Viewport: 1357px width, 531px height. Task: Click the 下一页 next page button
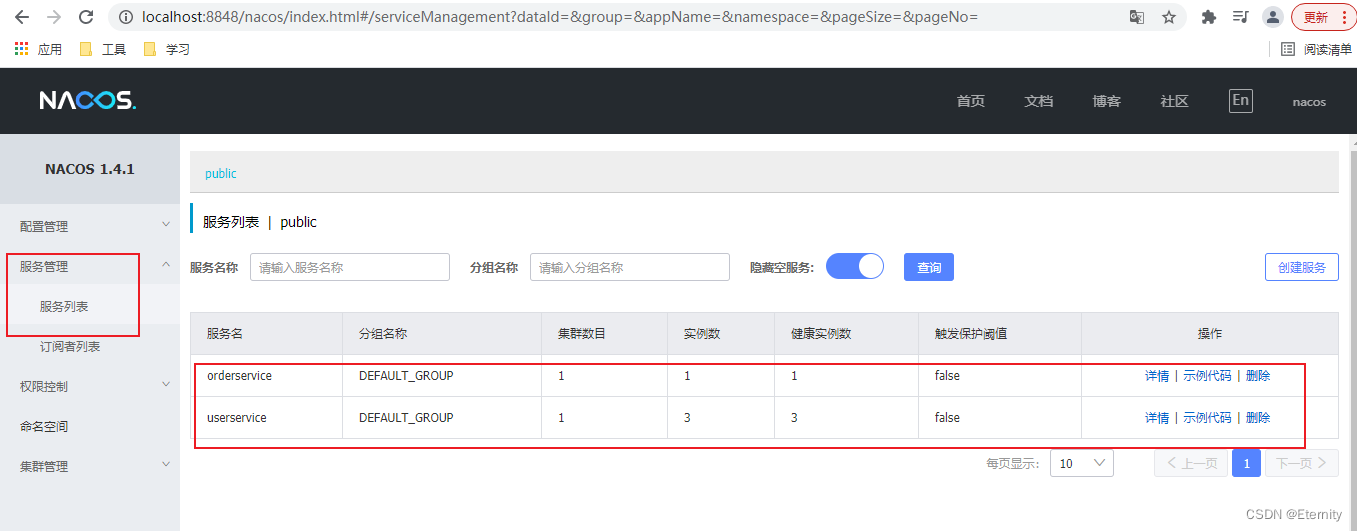pyautogui.click(x=1302, y=463)
